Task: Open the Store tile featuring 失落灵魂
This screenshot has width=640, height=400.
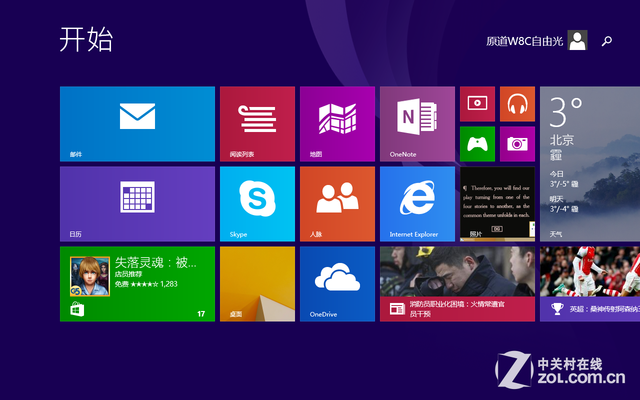Action: [137, 284]
